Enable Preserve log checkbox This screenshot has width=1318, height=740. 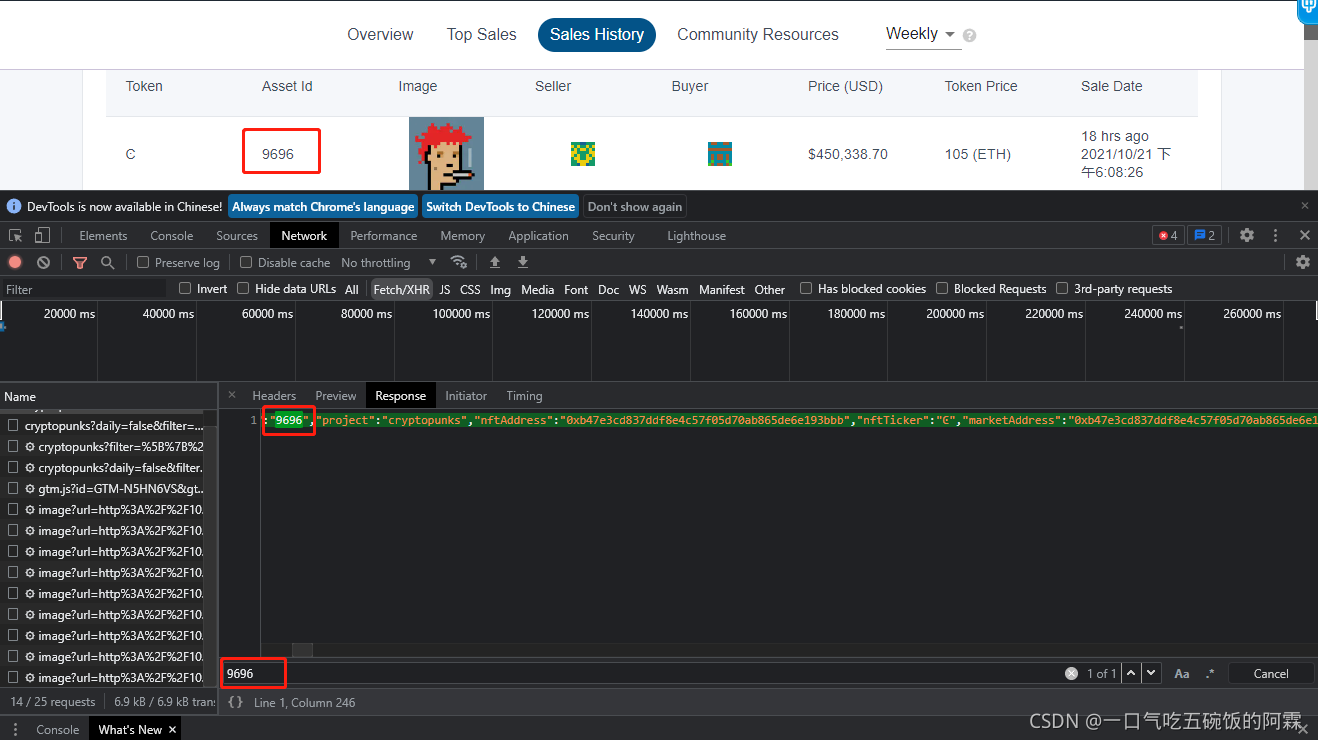click(143, 262)
